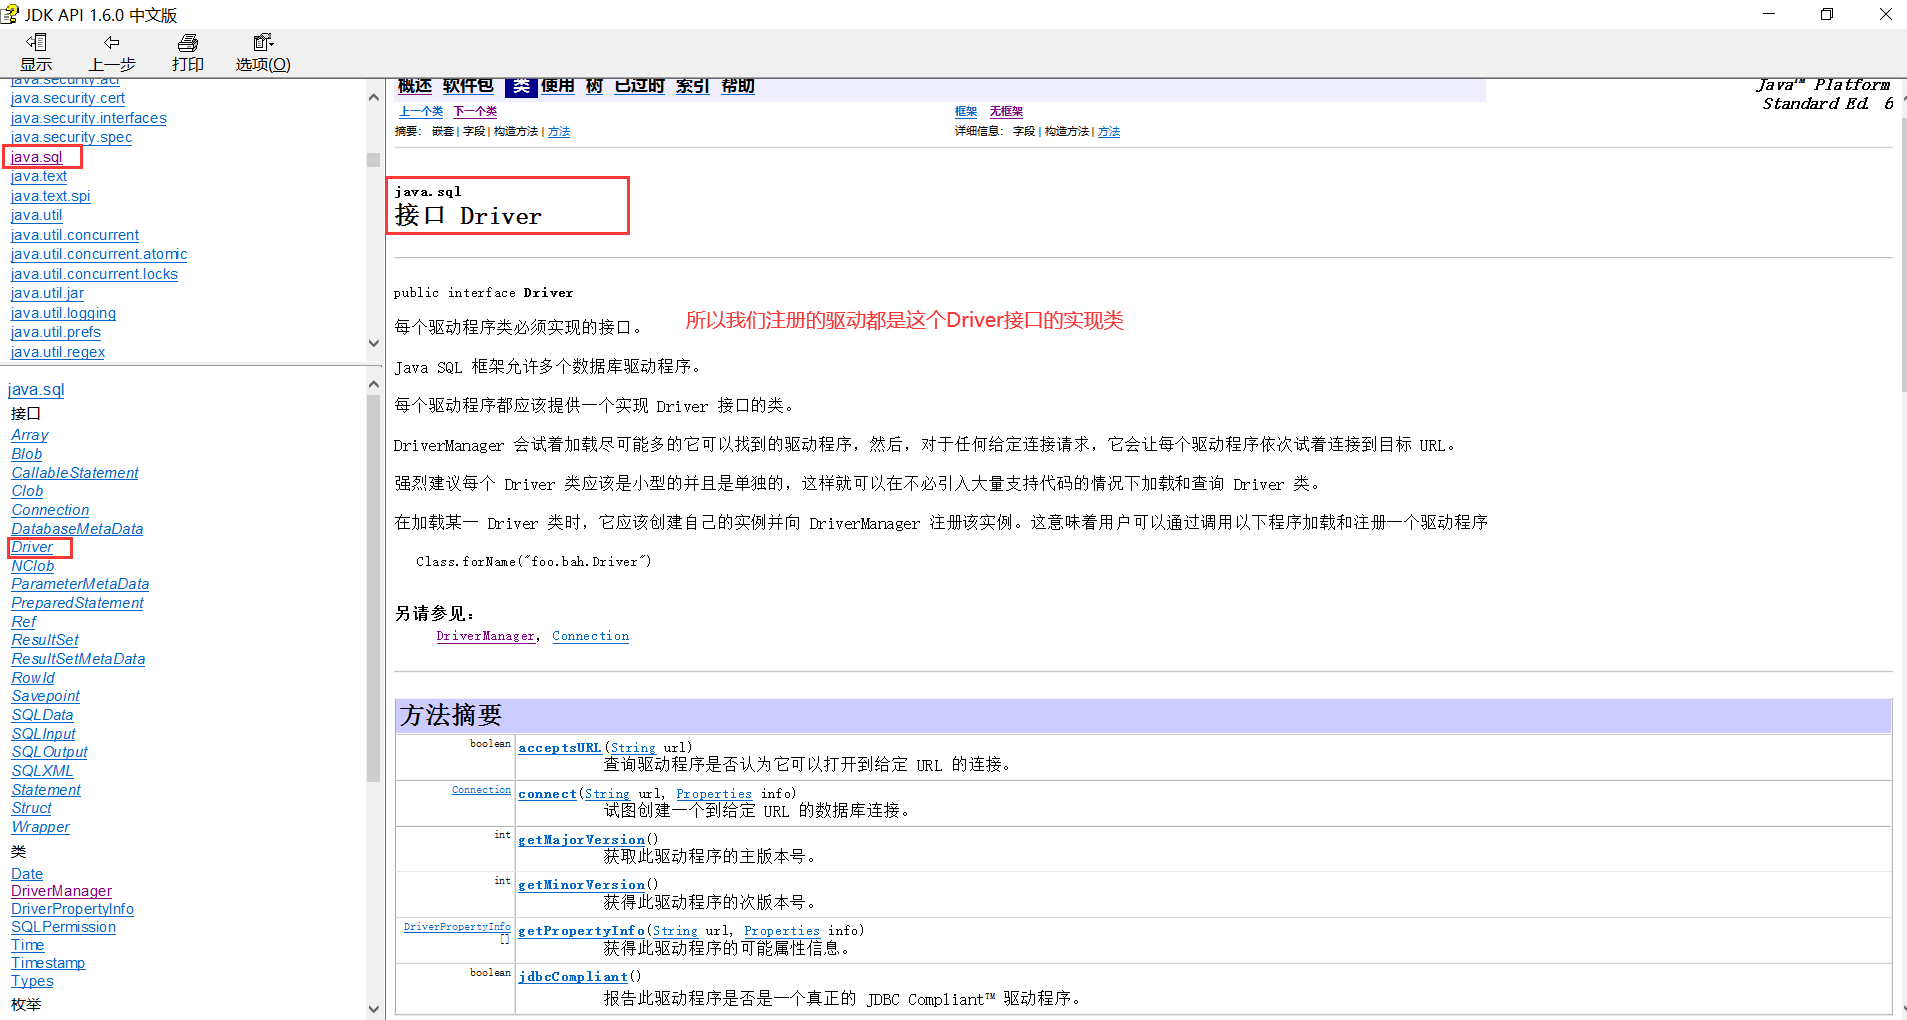The height and width of the screenshot is (1020, 1907).
Task: Click the 无框架 (No Frames) link
Action: [1006, 112]
